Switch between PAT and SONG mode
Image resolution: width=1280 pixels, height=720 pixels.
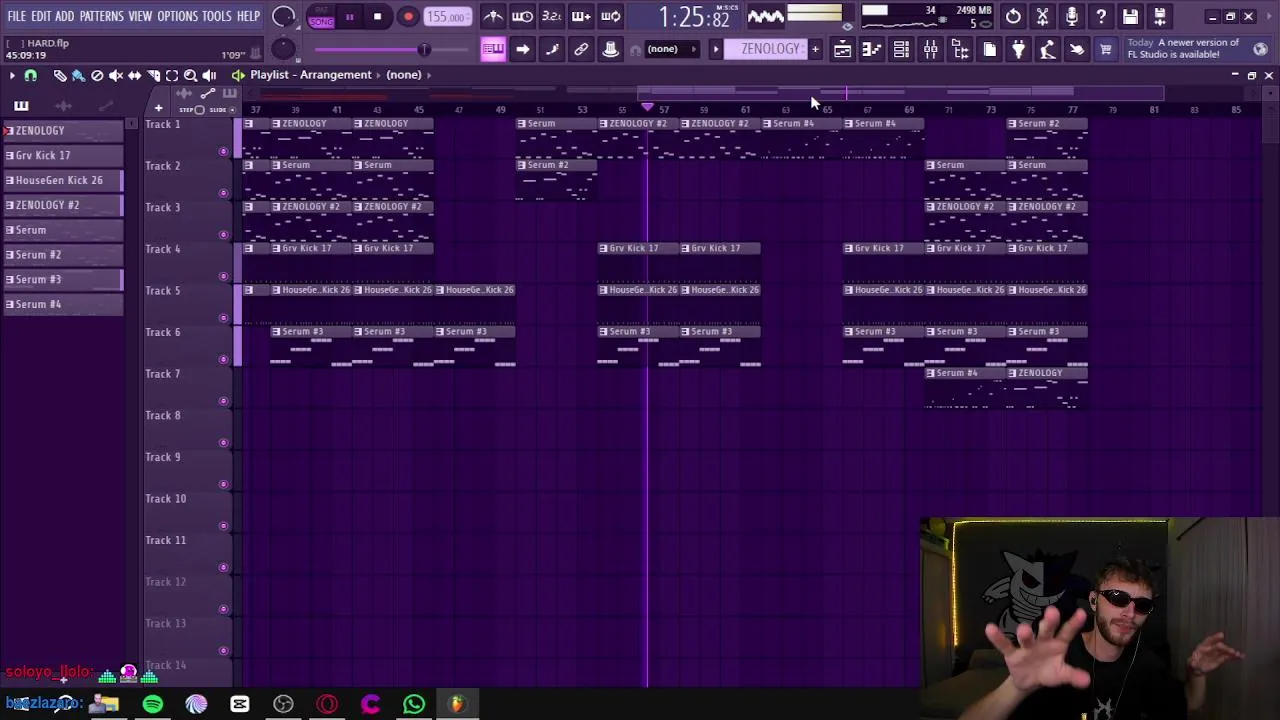tap(321, 17)
